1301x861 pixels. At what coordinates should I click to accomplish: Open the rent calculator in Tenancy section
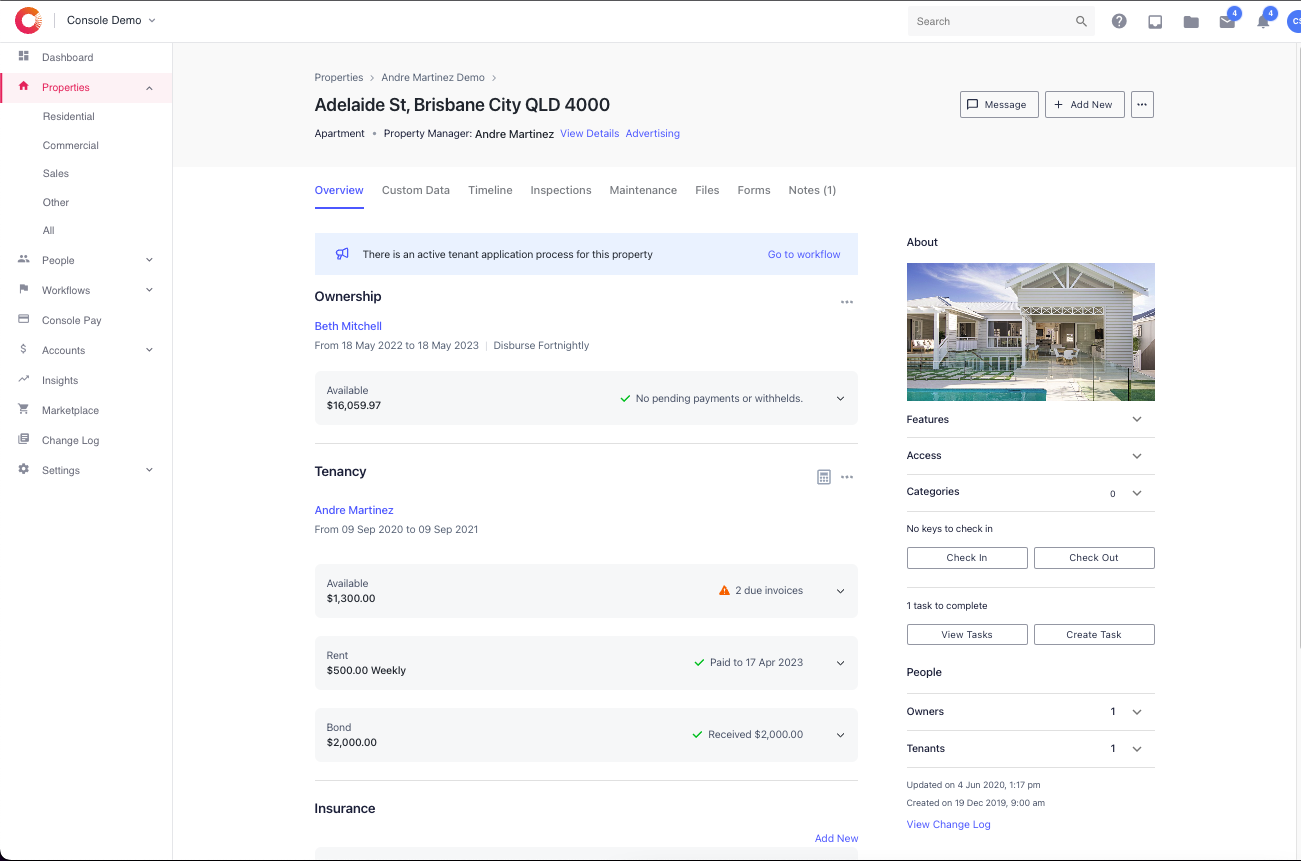point(824,477)
